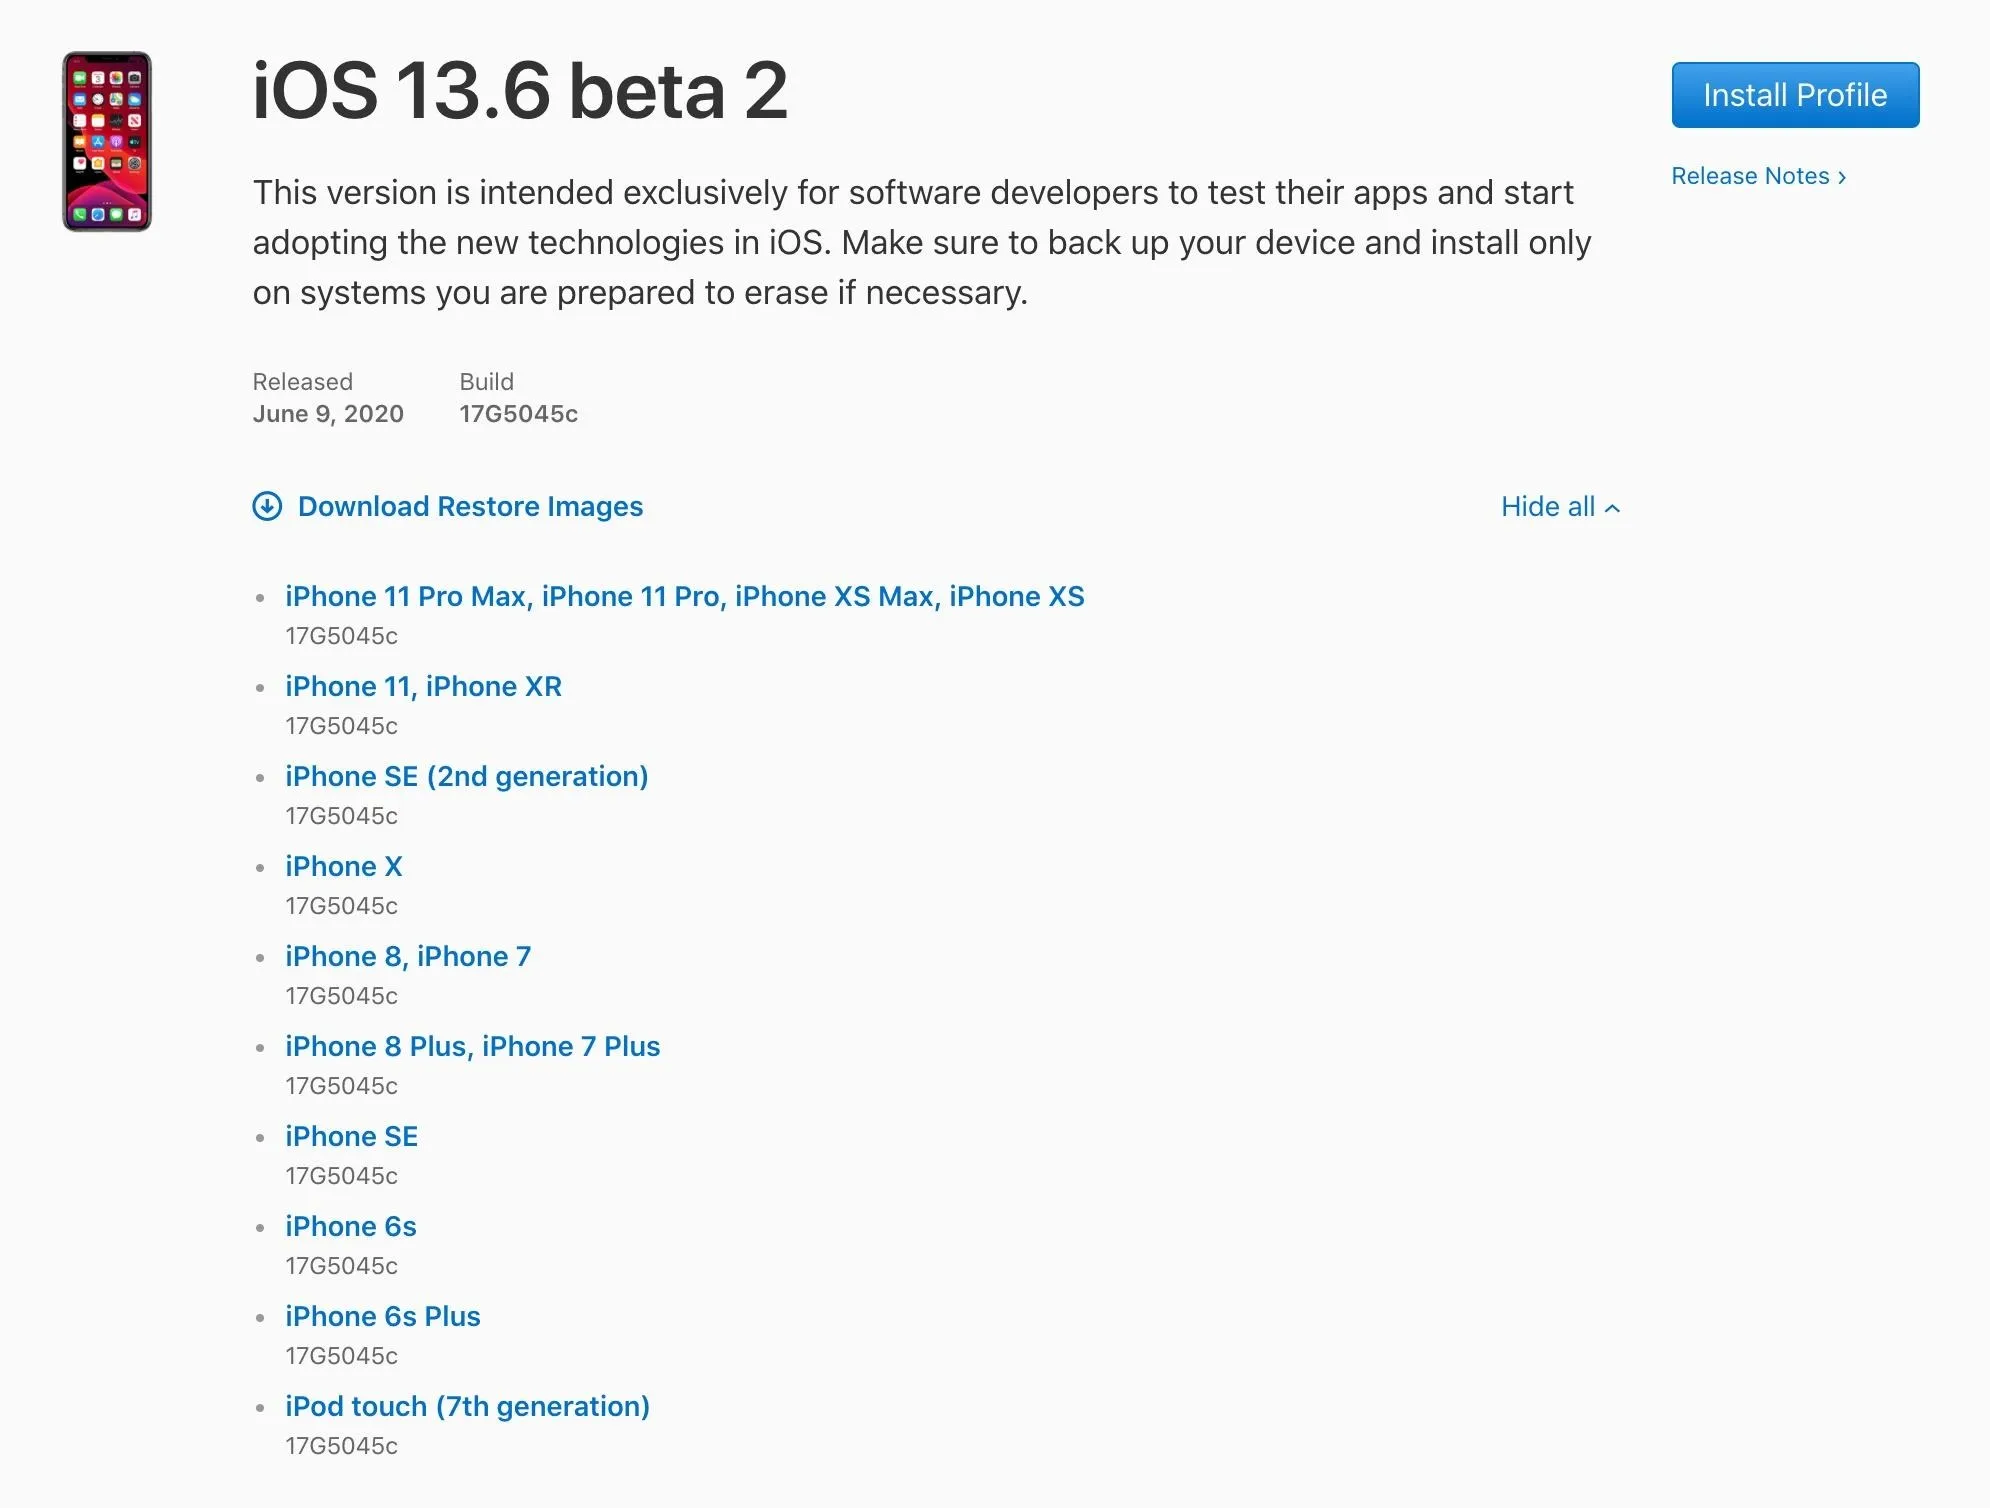Download the original iPhone SE image
This screenshot has height=1508, width=1990.
[351, 1137]
